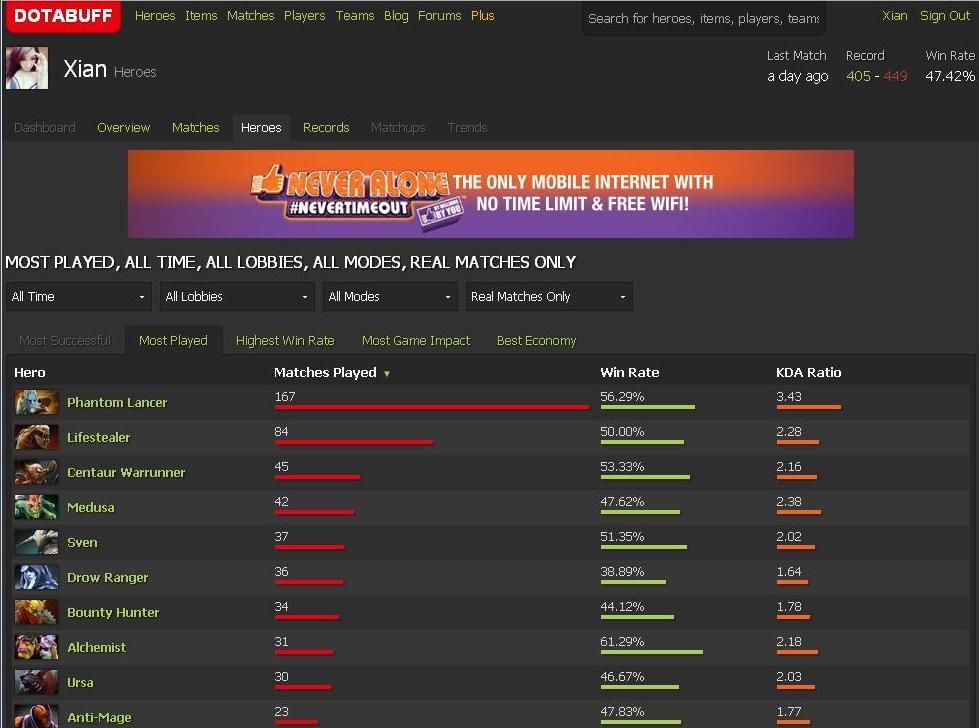This screenshot has height=728, width=979.
Task: Click the Alchemist hero icon
Action: click(36, 648)
